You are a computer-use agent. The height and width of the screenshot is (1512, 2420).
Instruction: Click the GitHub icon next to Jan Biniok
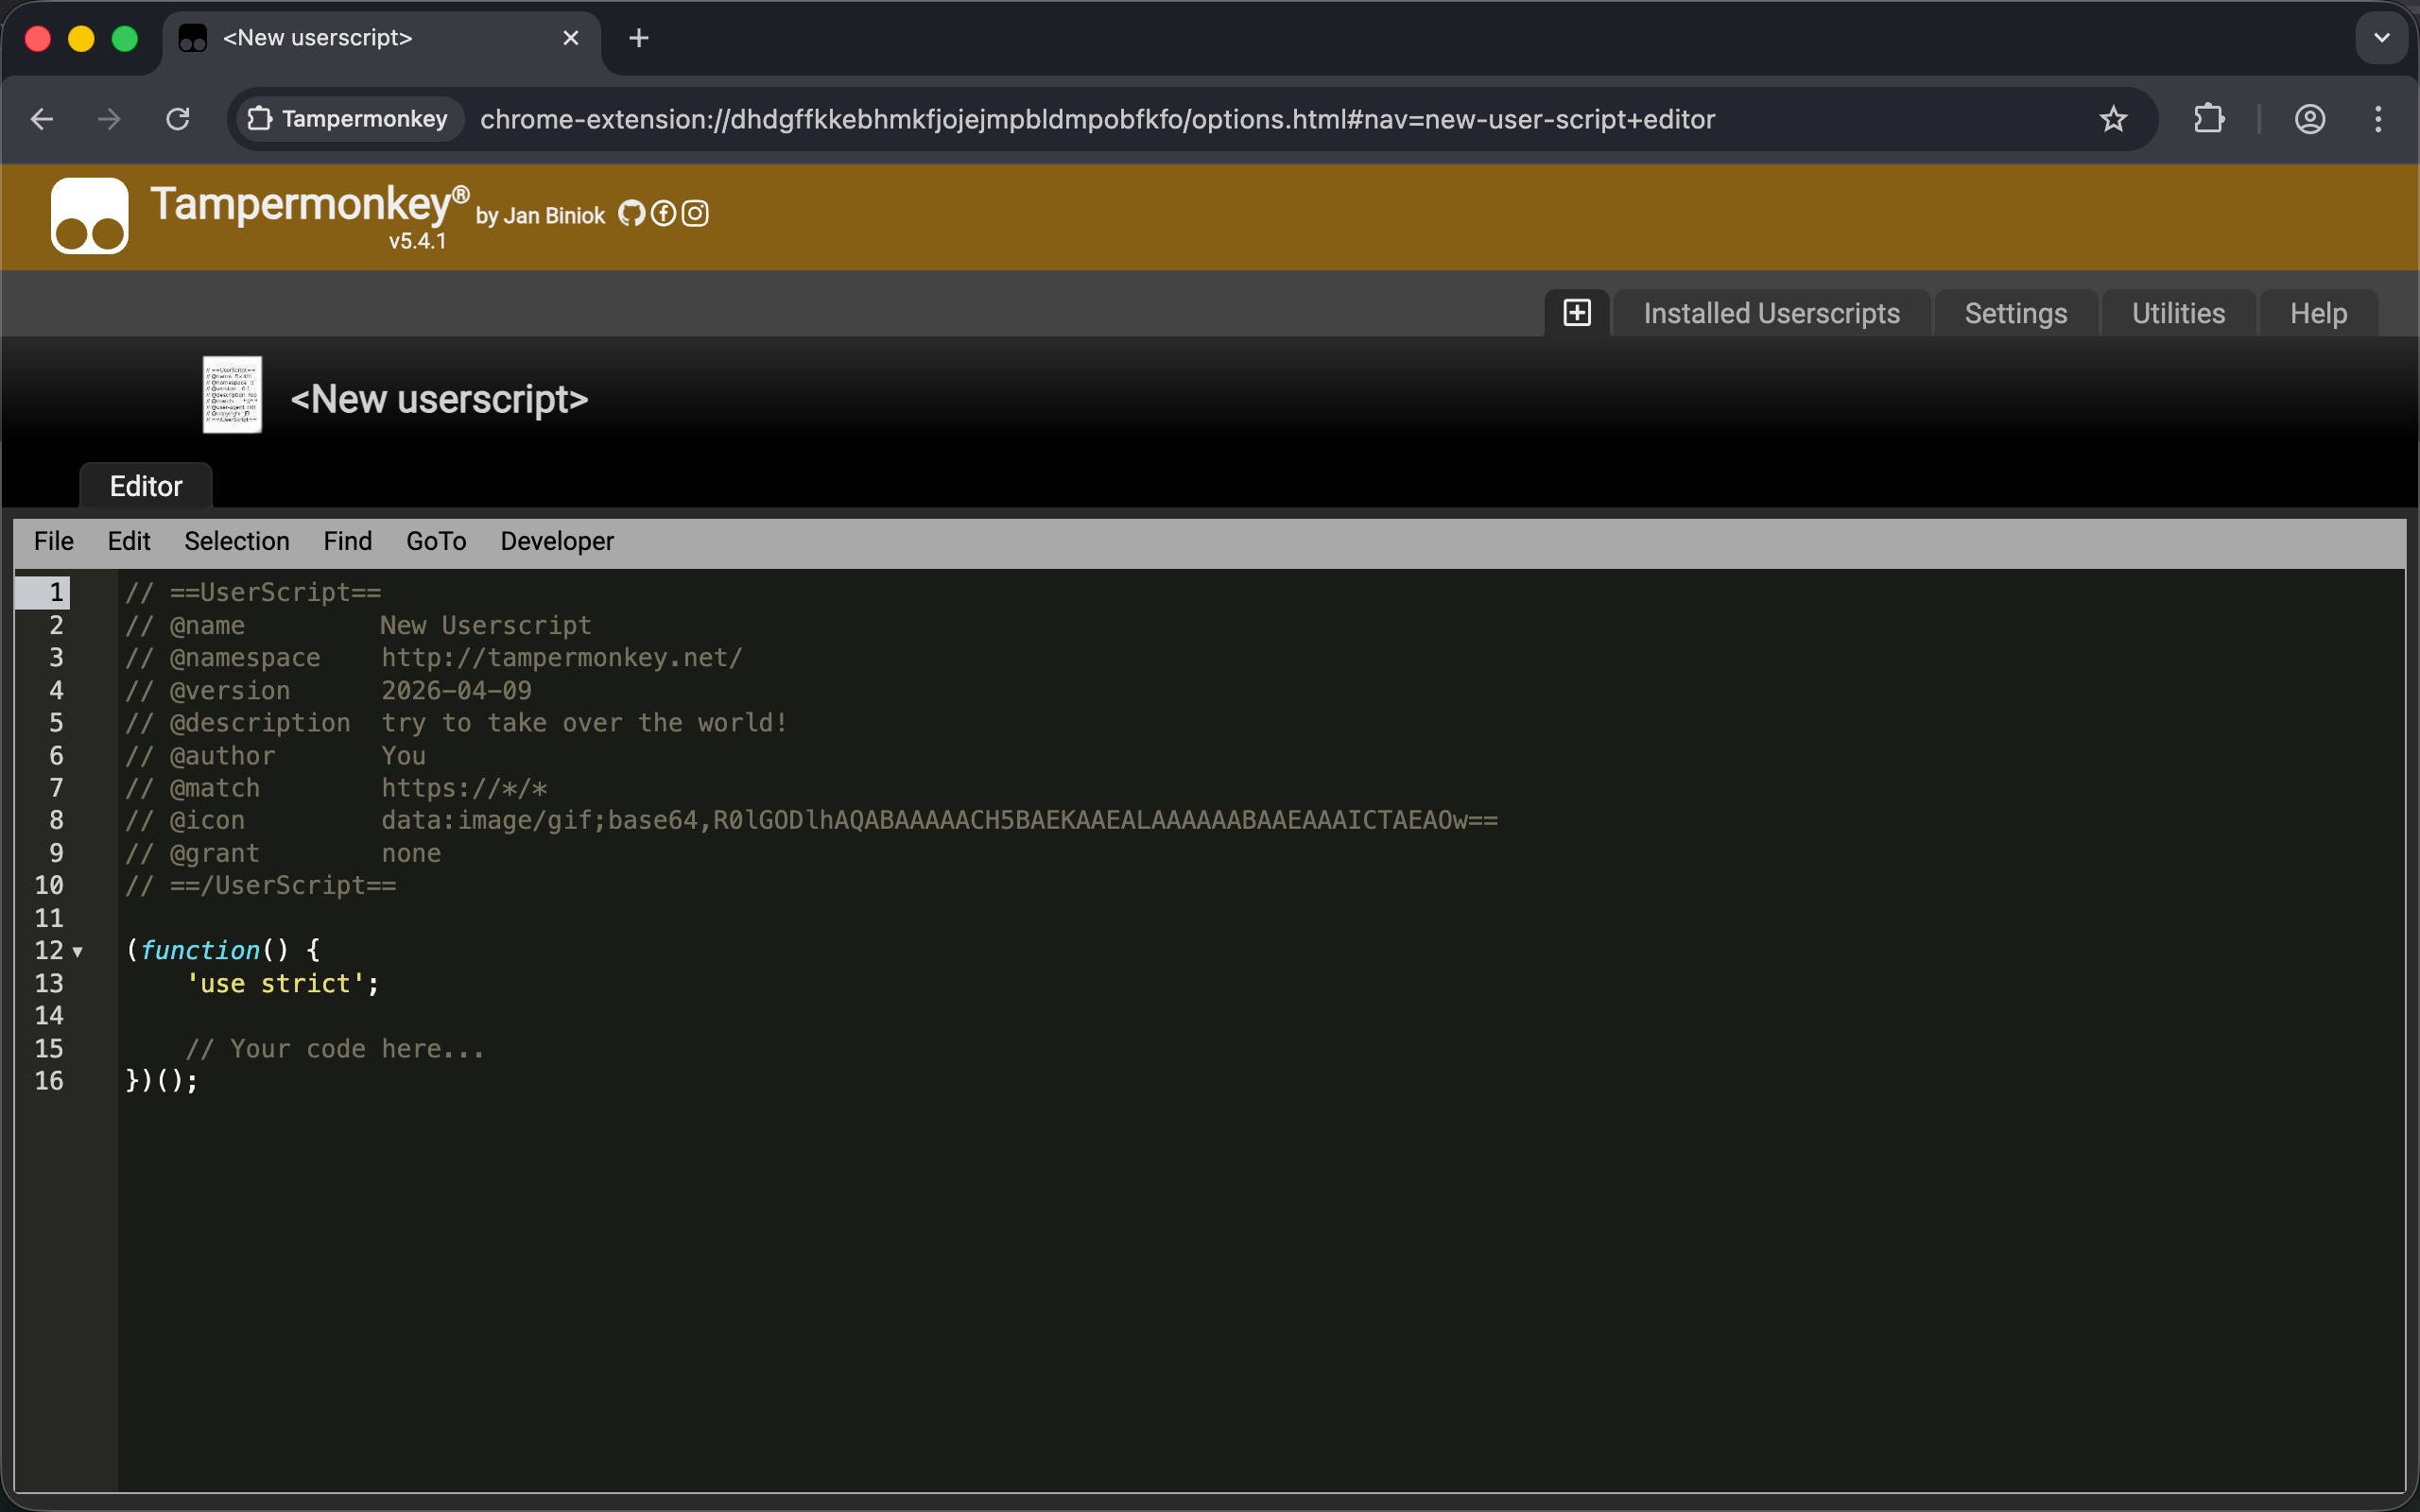(631, 214)
